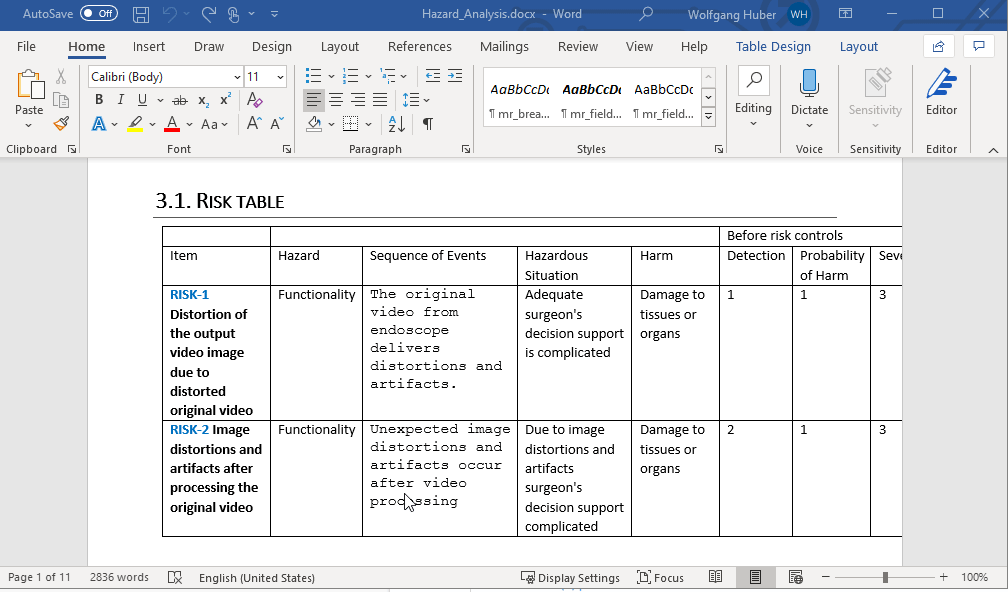The image size is (1008, 592).
Task: Click the RISK-1 link in table
Action: [x=189, y=294]
